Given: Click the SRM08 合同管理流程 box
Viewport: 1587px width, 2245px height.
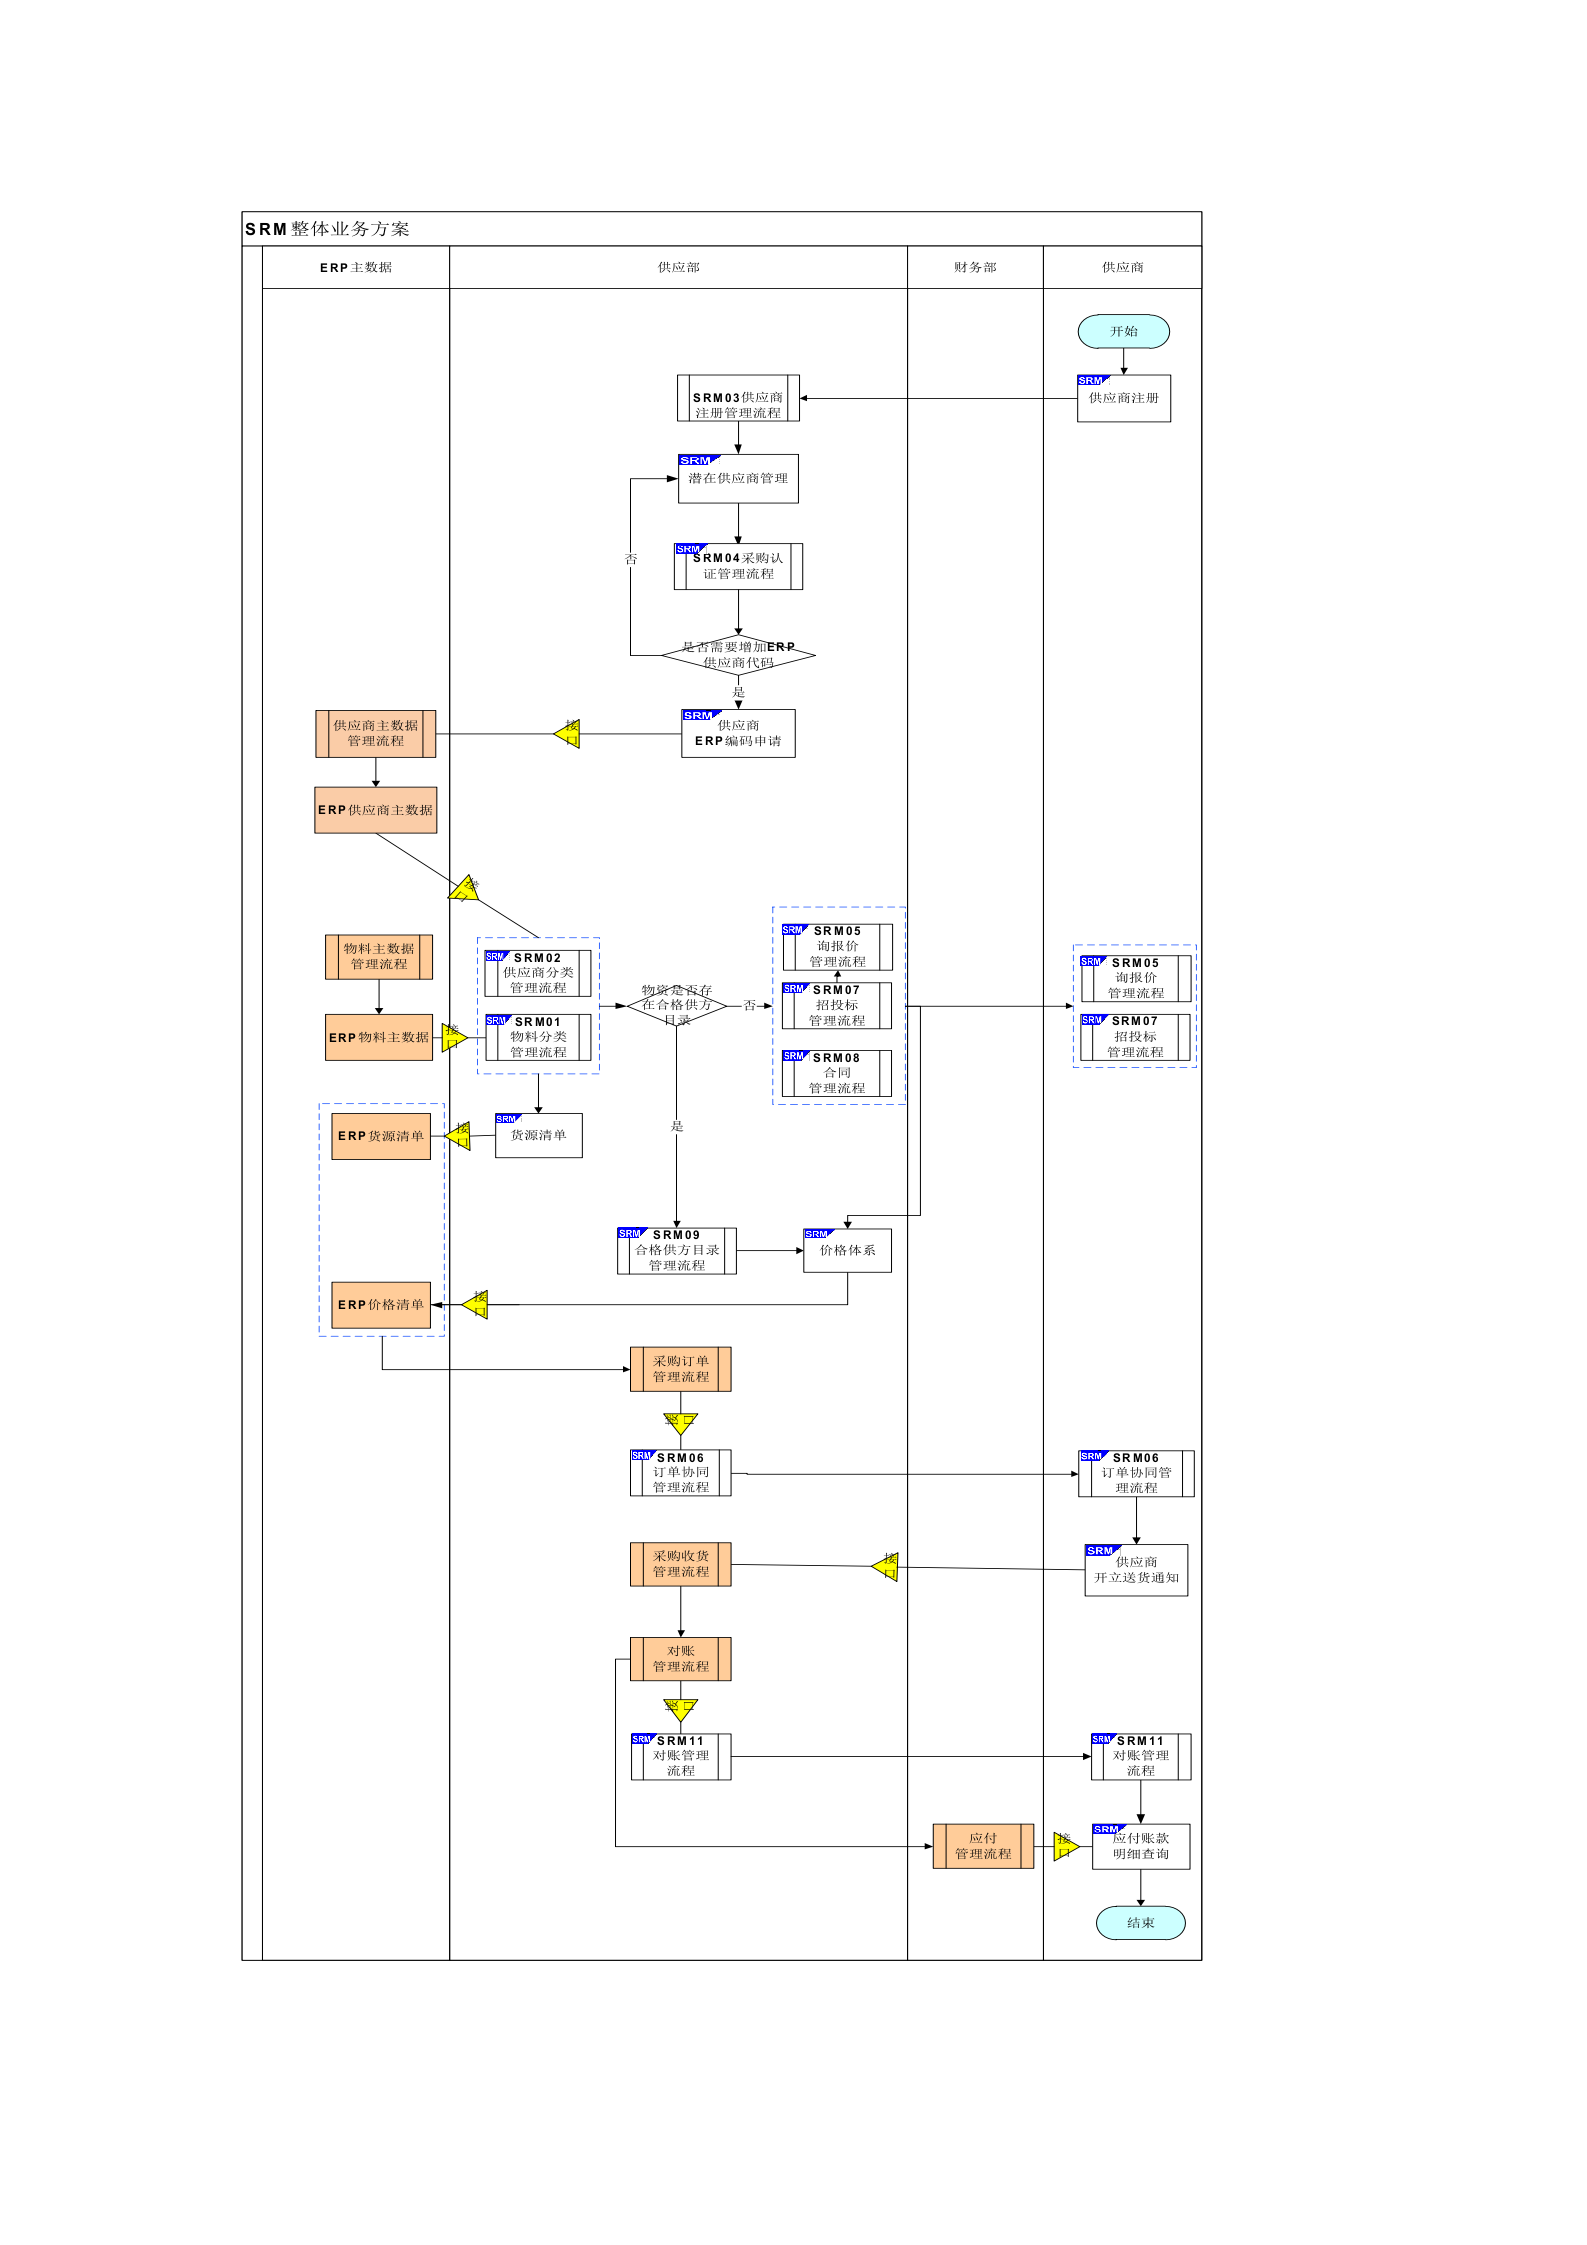Looking at the screenshot, I should 837,1073.
